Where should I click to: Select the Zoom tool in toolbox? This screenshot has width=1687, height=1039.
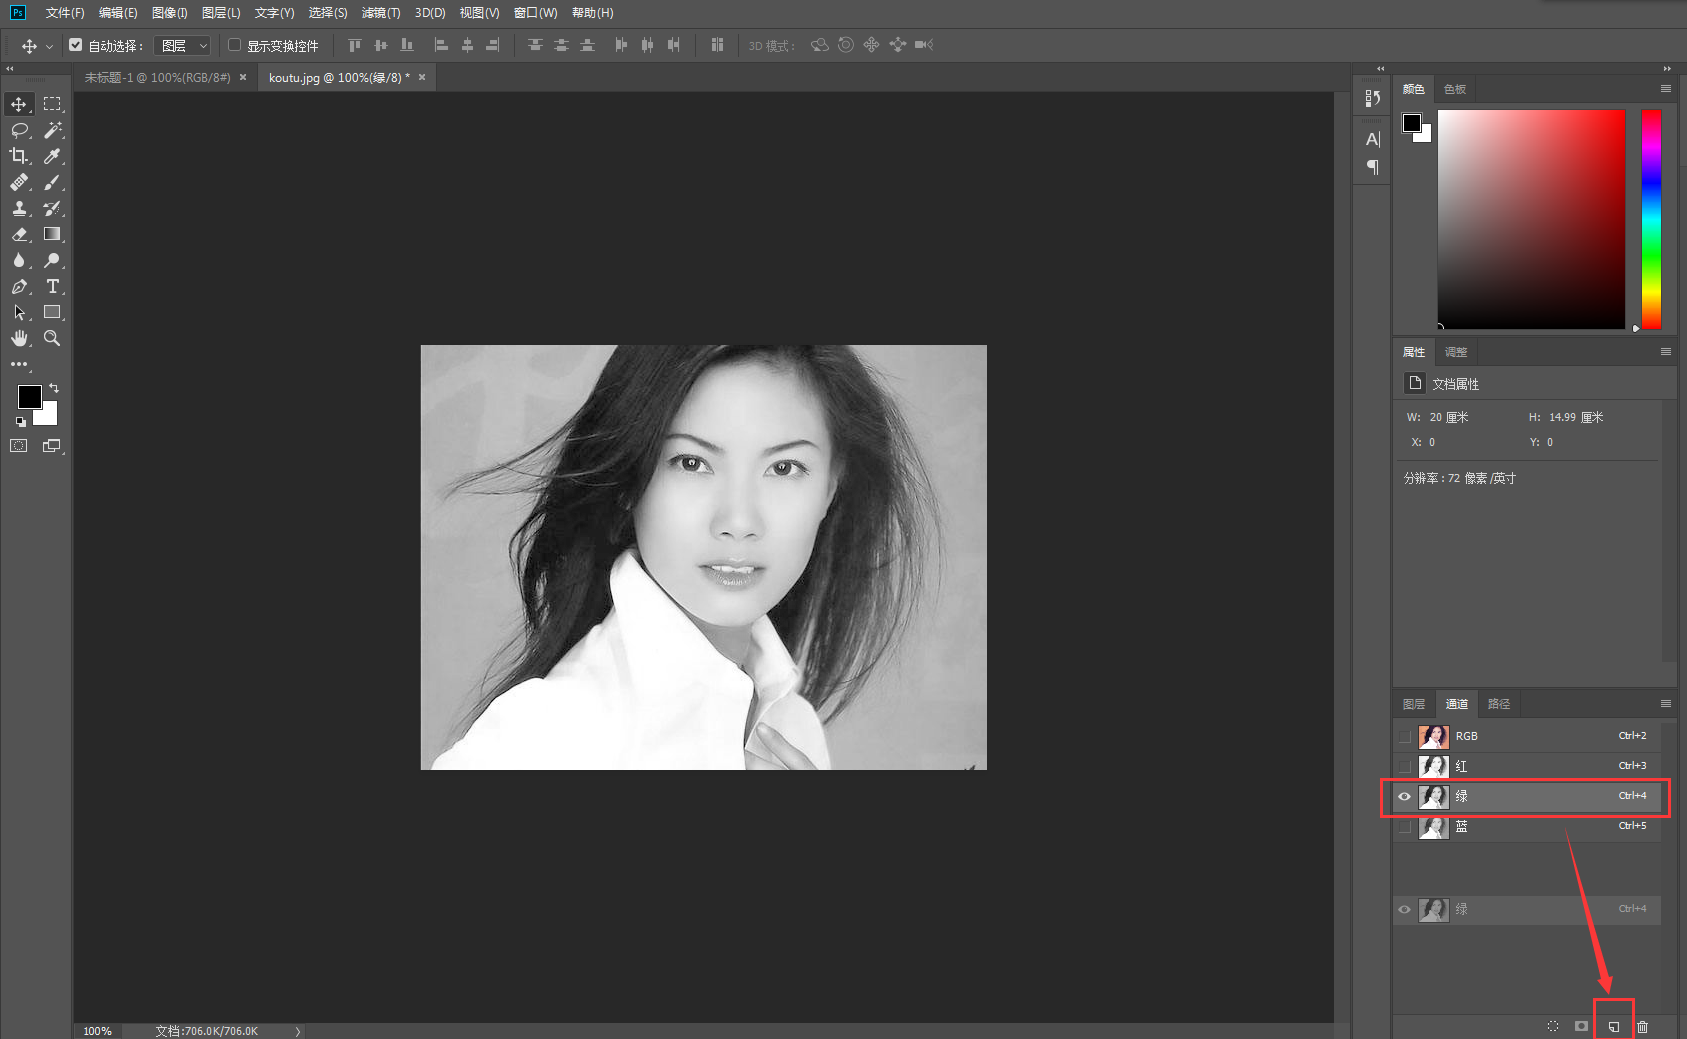click(x=53, y=338)
